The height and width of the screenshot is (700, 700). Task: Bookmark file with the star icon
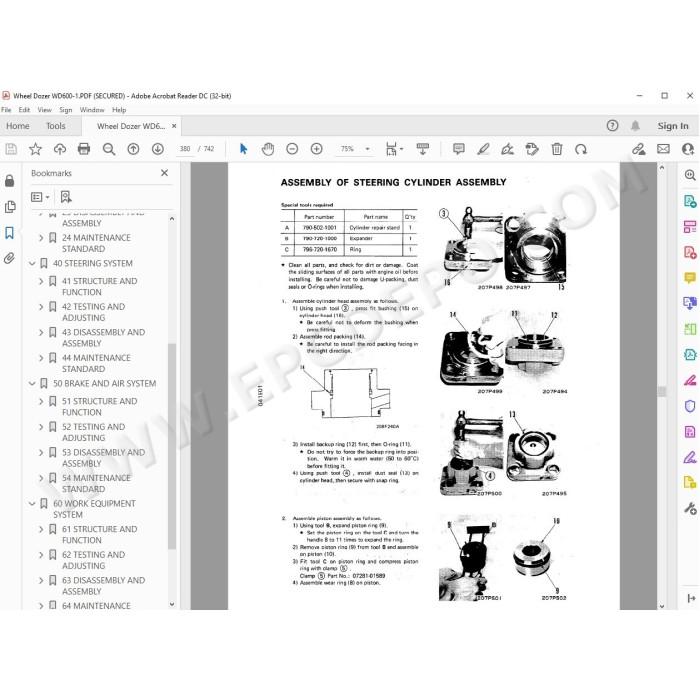point(35,149)
